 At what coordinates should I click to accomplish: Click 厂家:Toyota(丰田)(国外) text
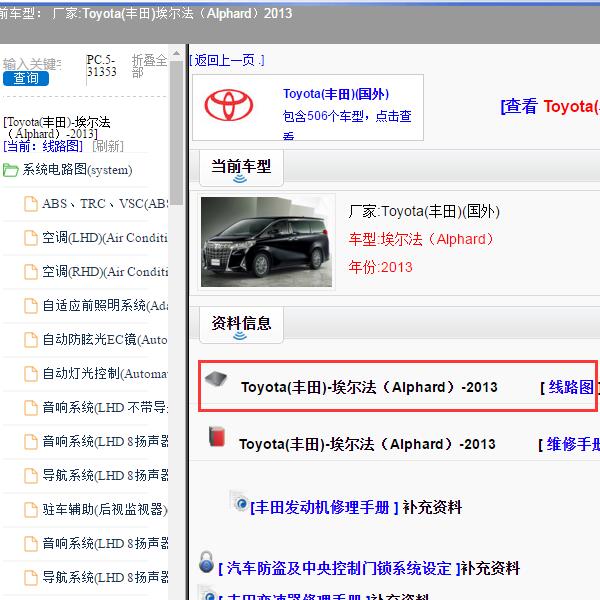click(424, 211)
